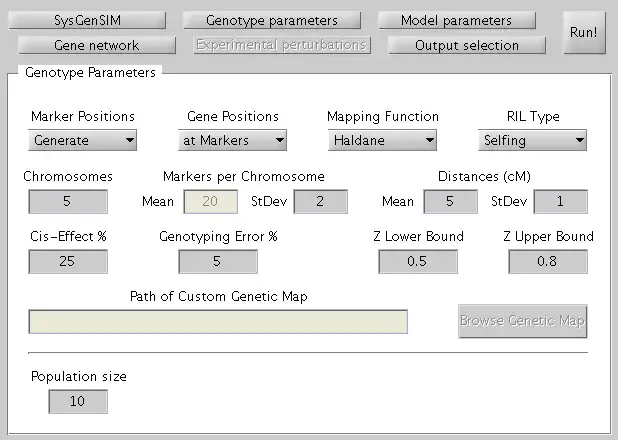618x440 pixels.
Task: Click the Z Upper Bound field
Action: [548, 261]
